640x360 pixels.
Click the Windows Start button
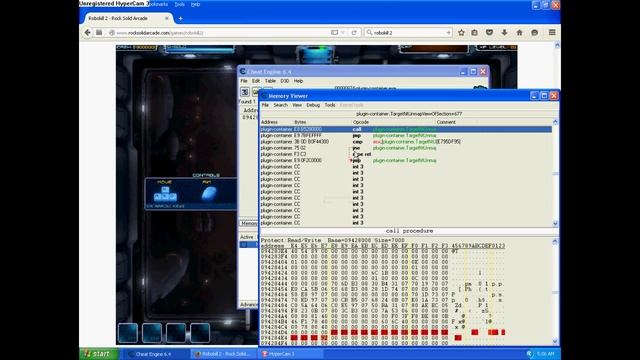point(98,354)
